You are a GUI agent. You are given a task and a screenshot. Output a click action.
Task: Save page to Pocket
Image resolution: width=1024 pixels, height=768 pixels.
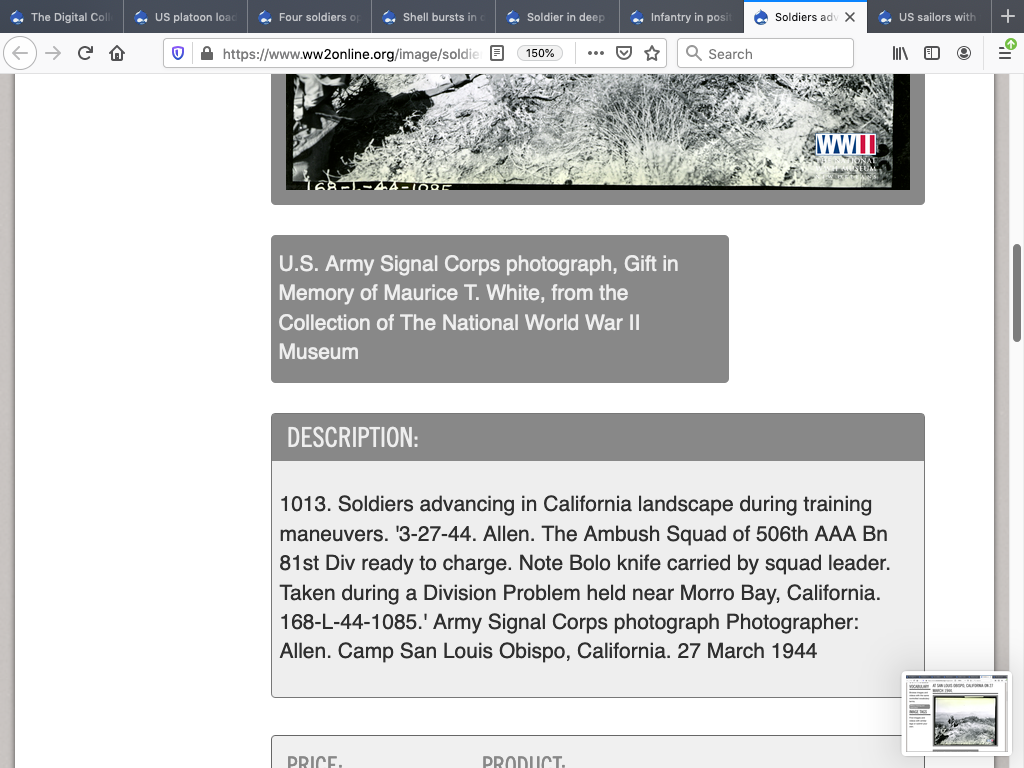coord(624,54)
